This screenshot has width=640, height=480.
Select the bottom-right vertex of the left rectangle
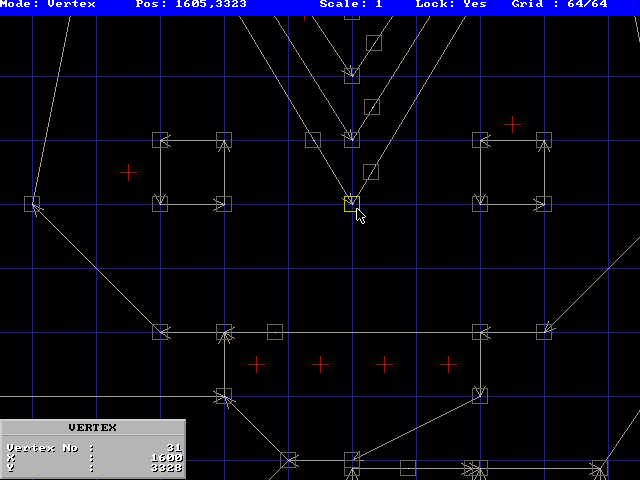click(x=224, y=204)
